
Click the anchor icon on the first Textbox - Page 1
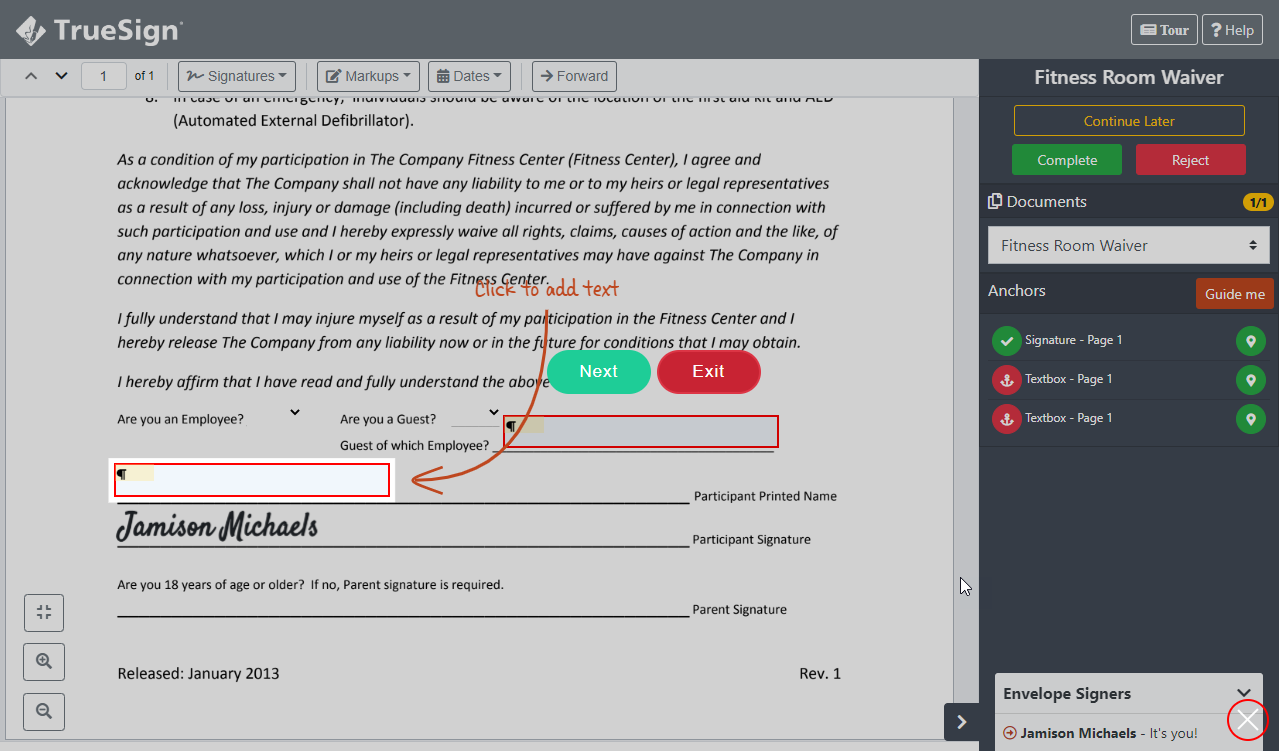click(x=1006, y=379)
